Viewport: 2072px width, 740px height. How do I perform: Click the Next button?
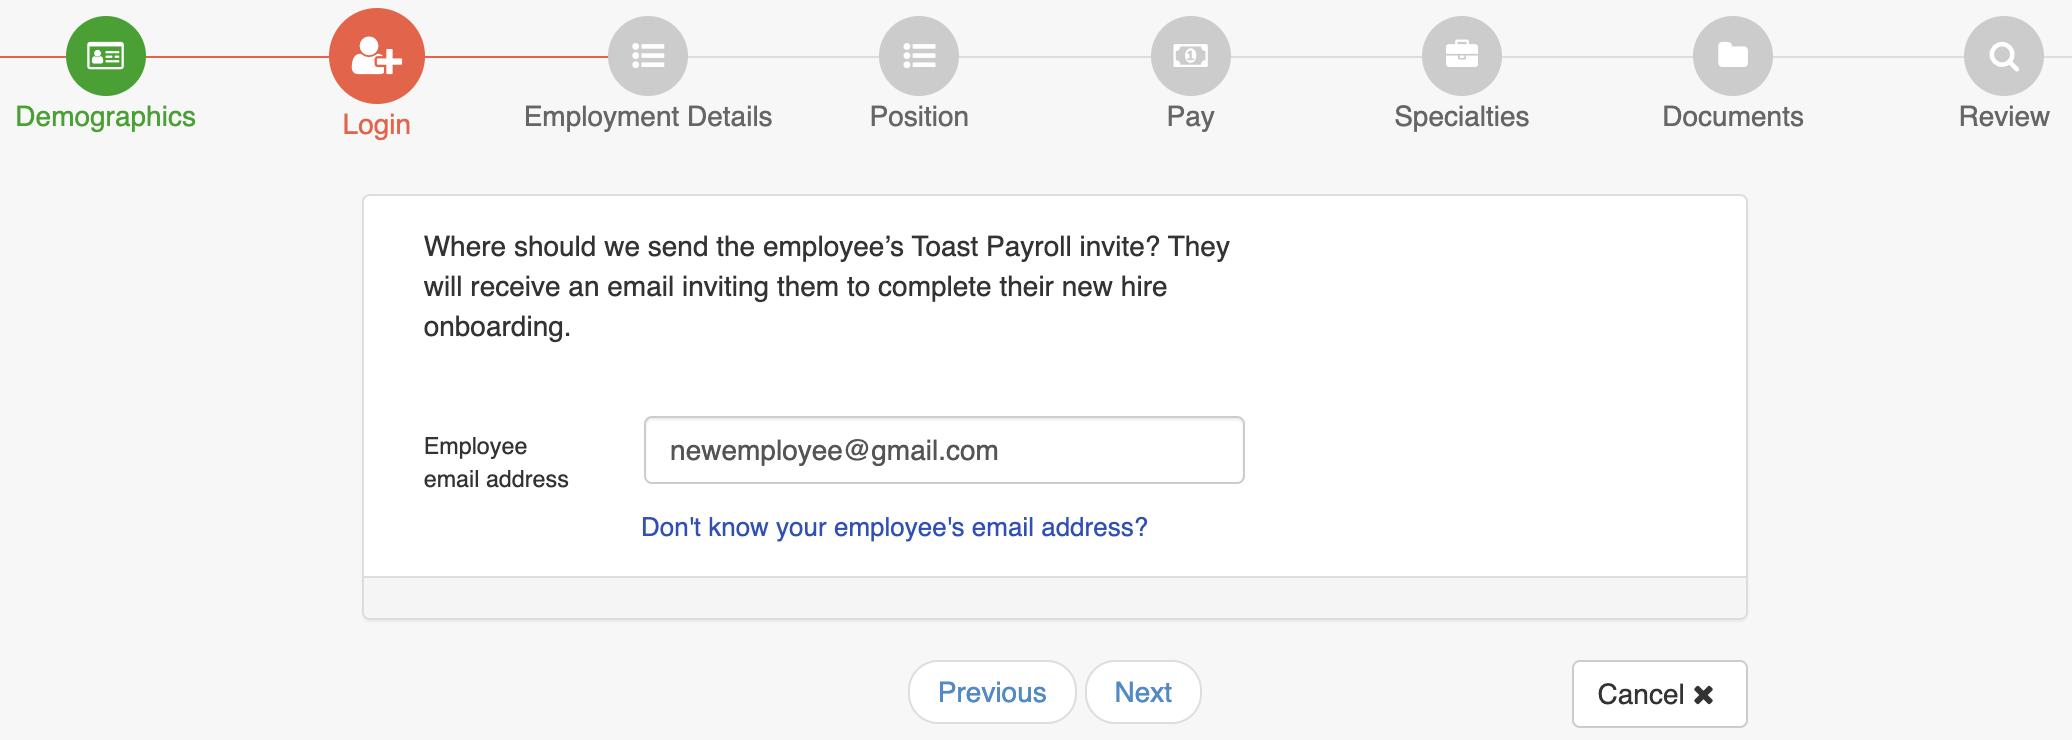pyautogui.click(x=1143, y=692)
